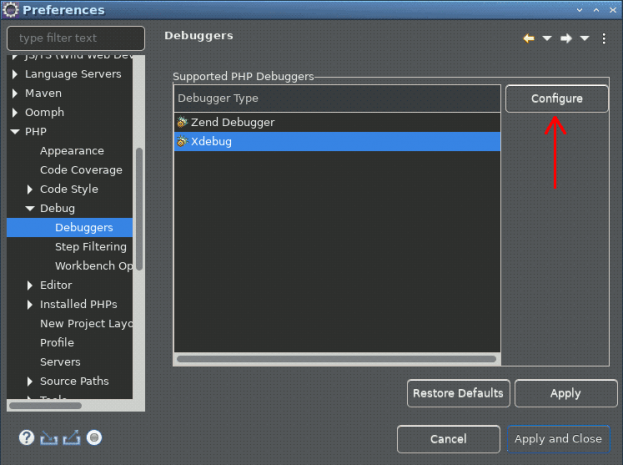Click the Xdebug row icon
The height and width of the screenshot is (465, 623).
point(182,141)
